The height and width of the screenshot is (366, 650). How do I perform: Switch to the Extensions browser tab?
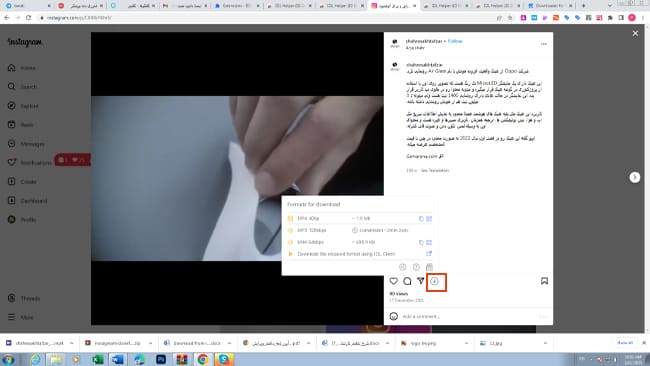(237, 6)
